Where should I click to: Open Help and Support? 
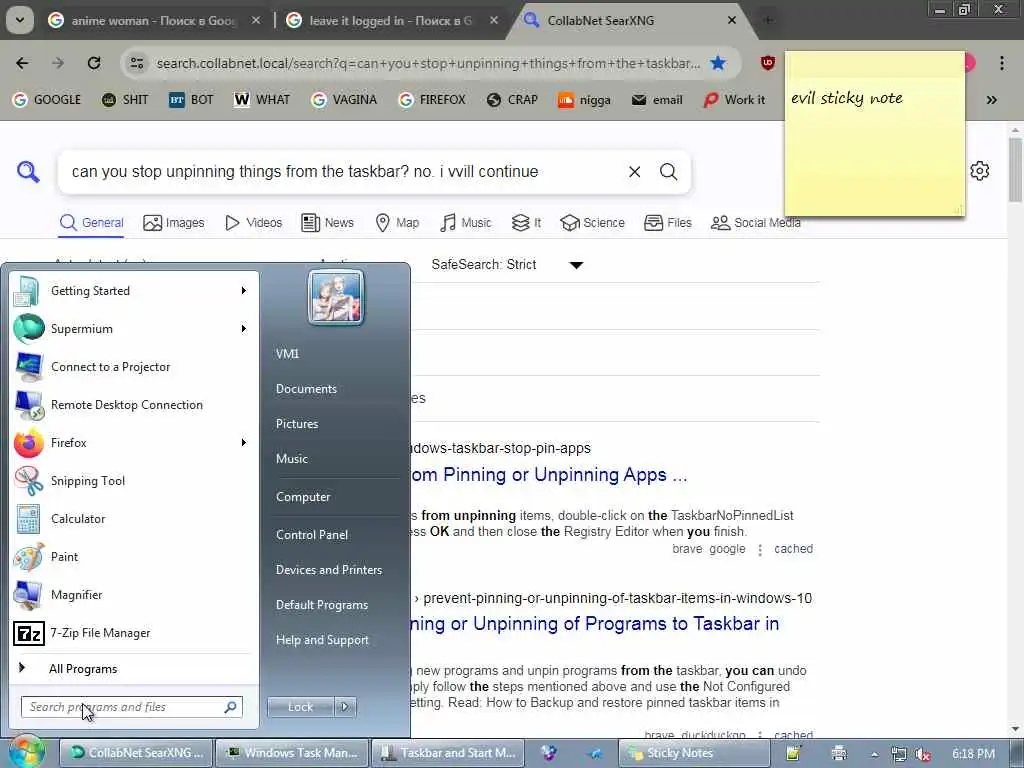coord(322,640)
